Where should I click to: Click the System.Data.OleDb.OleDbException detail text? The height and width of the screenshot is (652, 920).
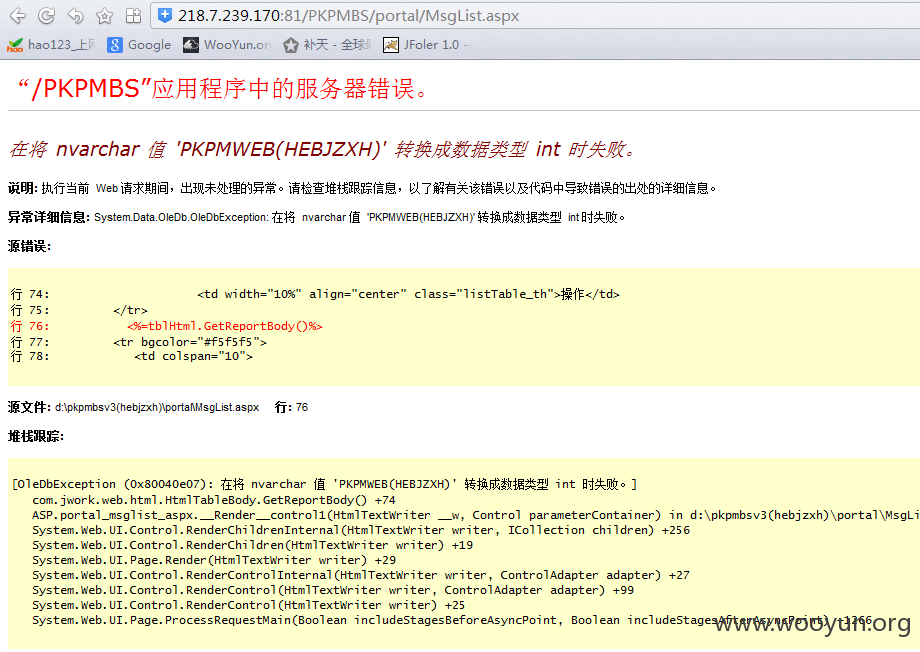(359, 218)
